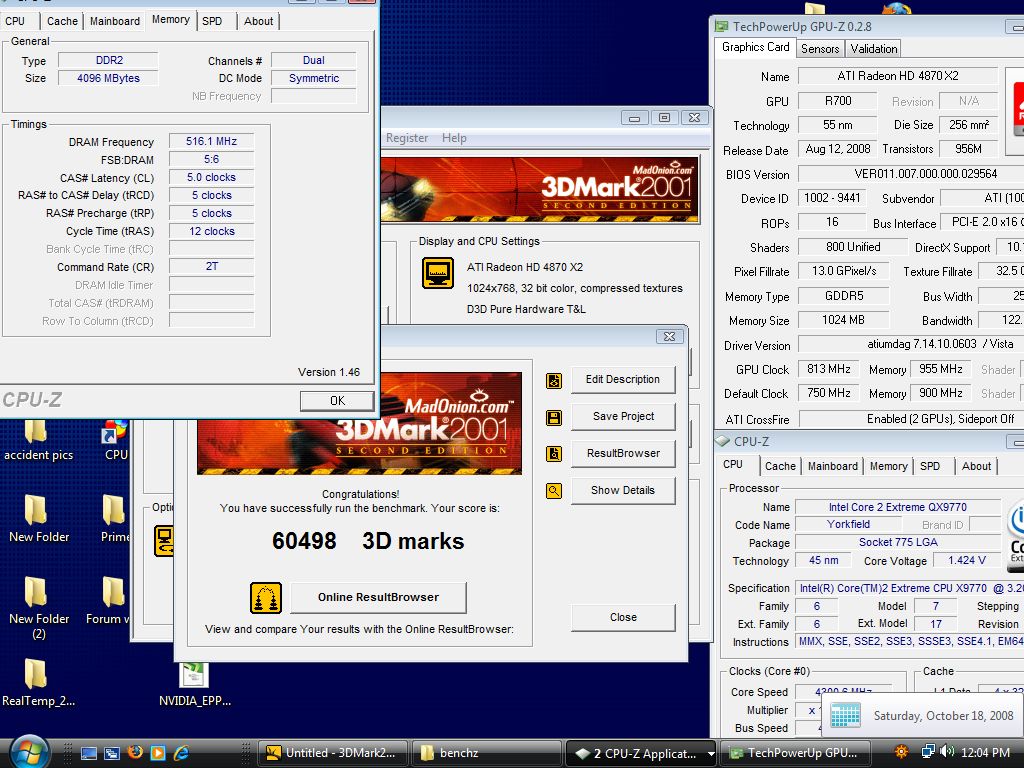Open the Prime desktop folder

point(115,519)
